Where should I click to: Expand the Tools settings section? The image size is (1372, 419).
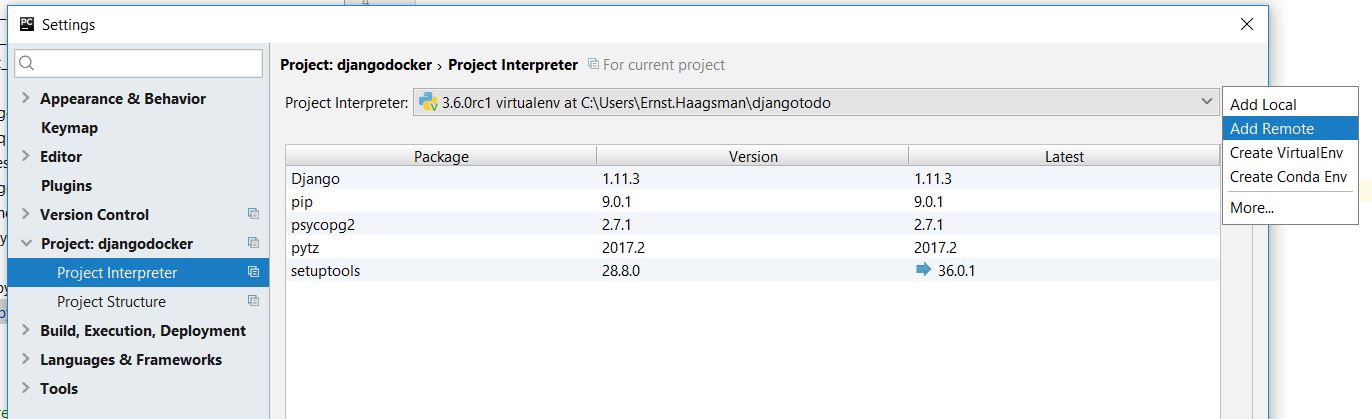26,388
